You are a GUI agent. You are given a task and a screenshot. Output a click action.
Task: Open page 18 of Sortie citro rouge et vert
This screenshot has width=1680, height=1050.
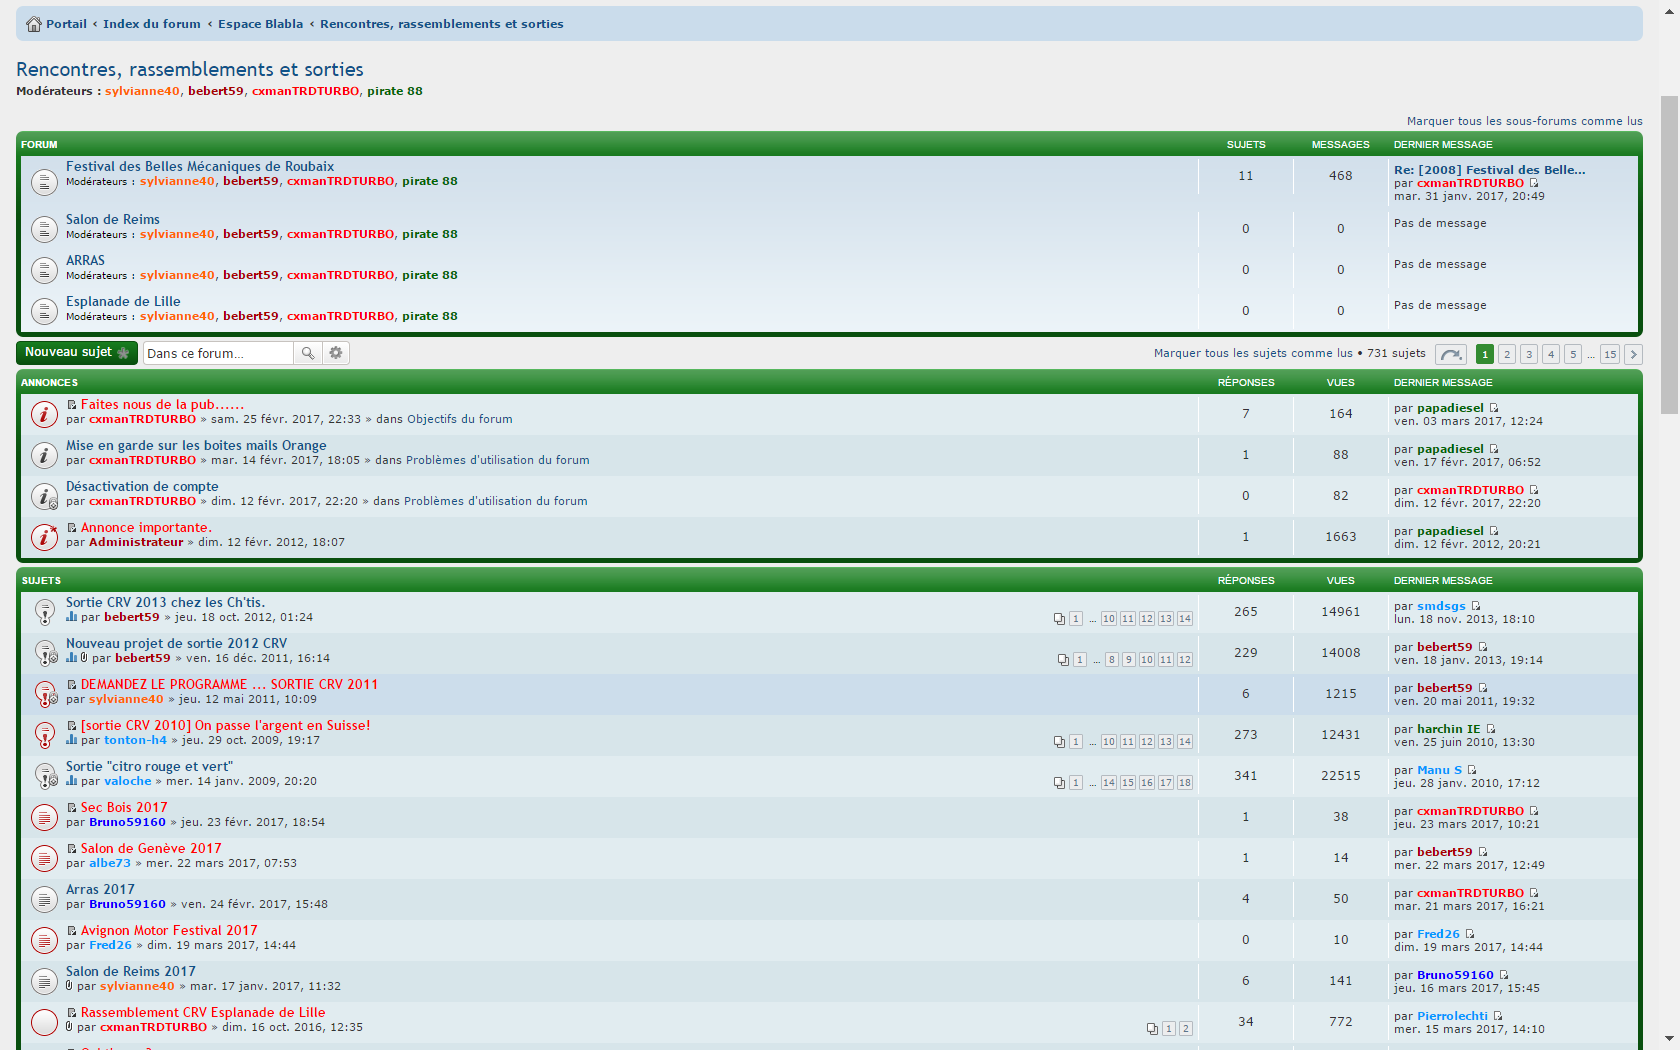1185,783
